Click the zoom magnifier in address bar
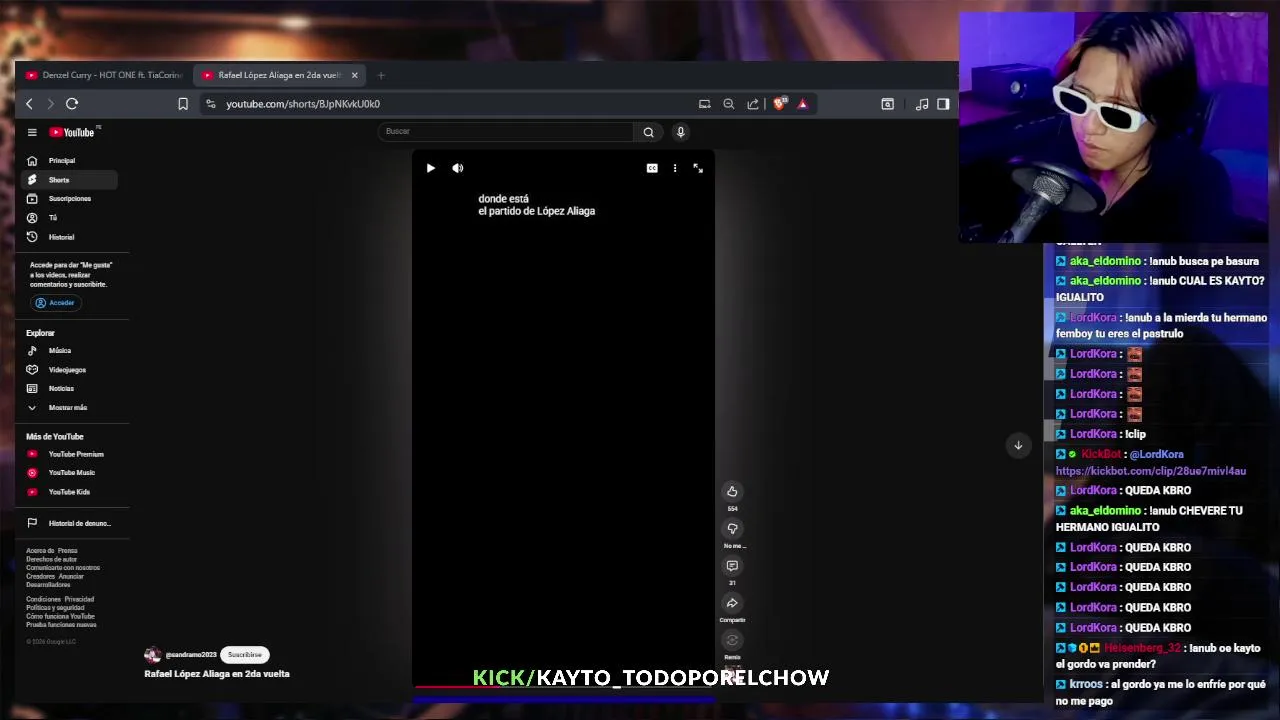Image resolution: width=1280 pixels, height=720 pixels. click(x=729, y=104)
